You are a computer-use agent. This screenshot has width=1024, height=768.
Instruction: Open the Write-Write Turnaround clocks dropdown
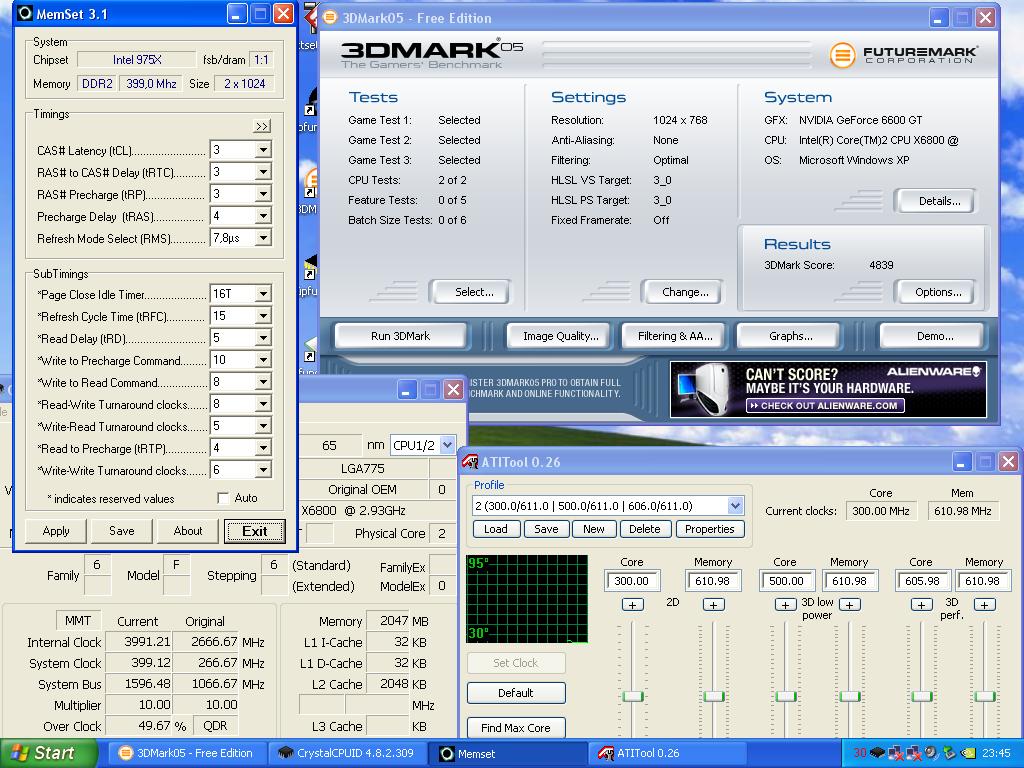coord(263,470)
